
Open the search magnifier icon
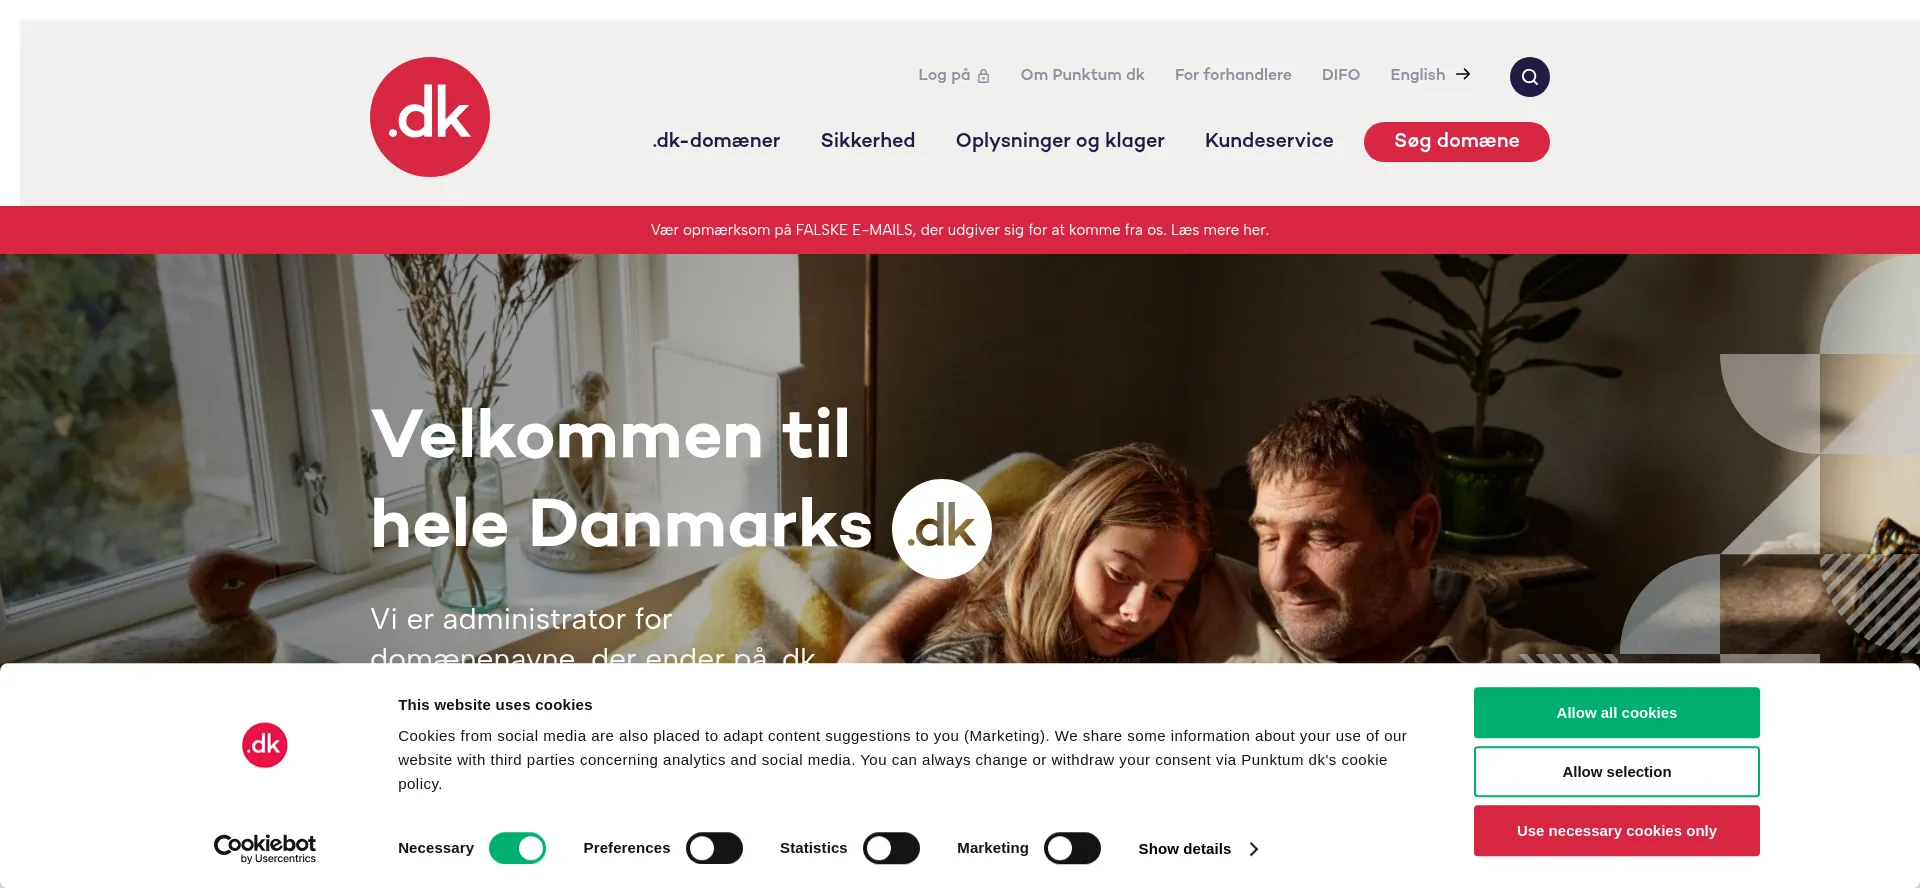[x=1529, y=77]
